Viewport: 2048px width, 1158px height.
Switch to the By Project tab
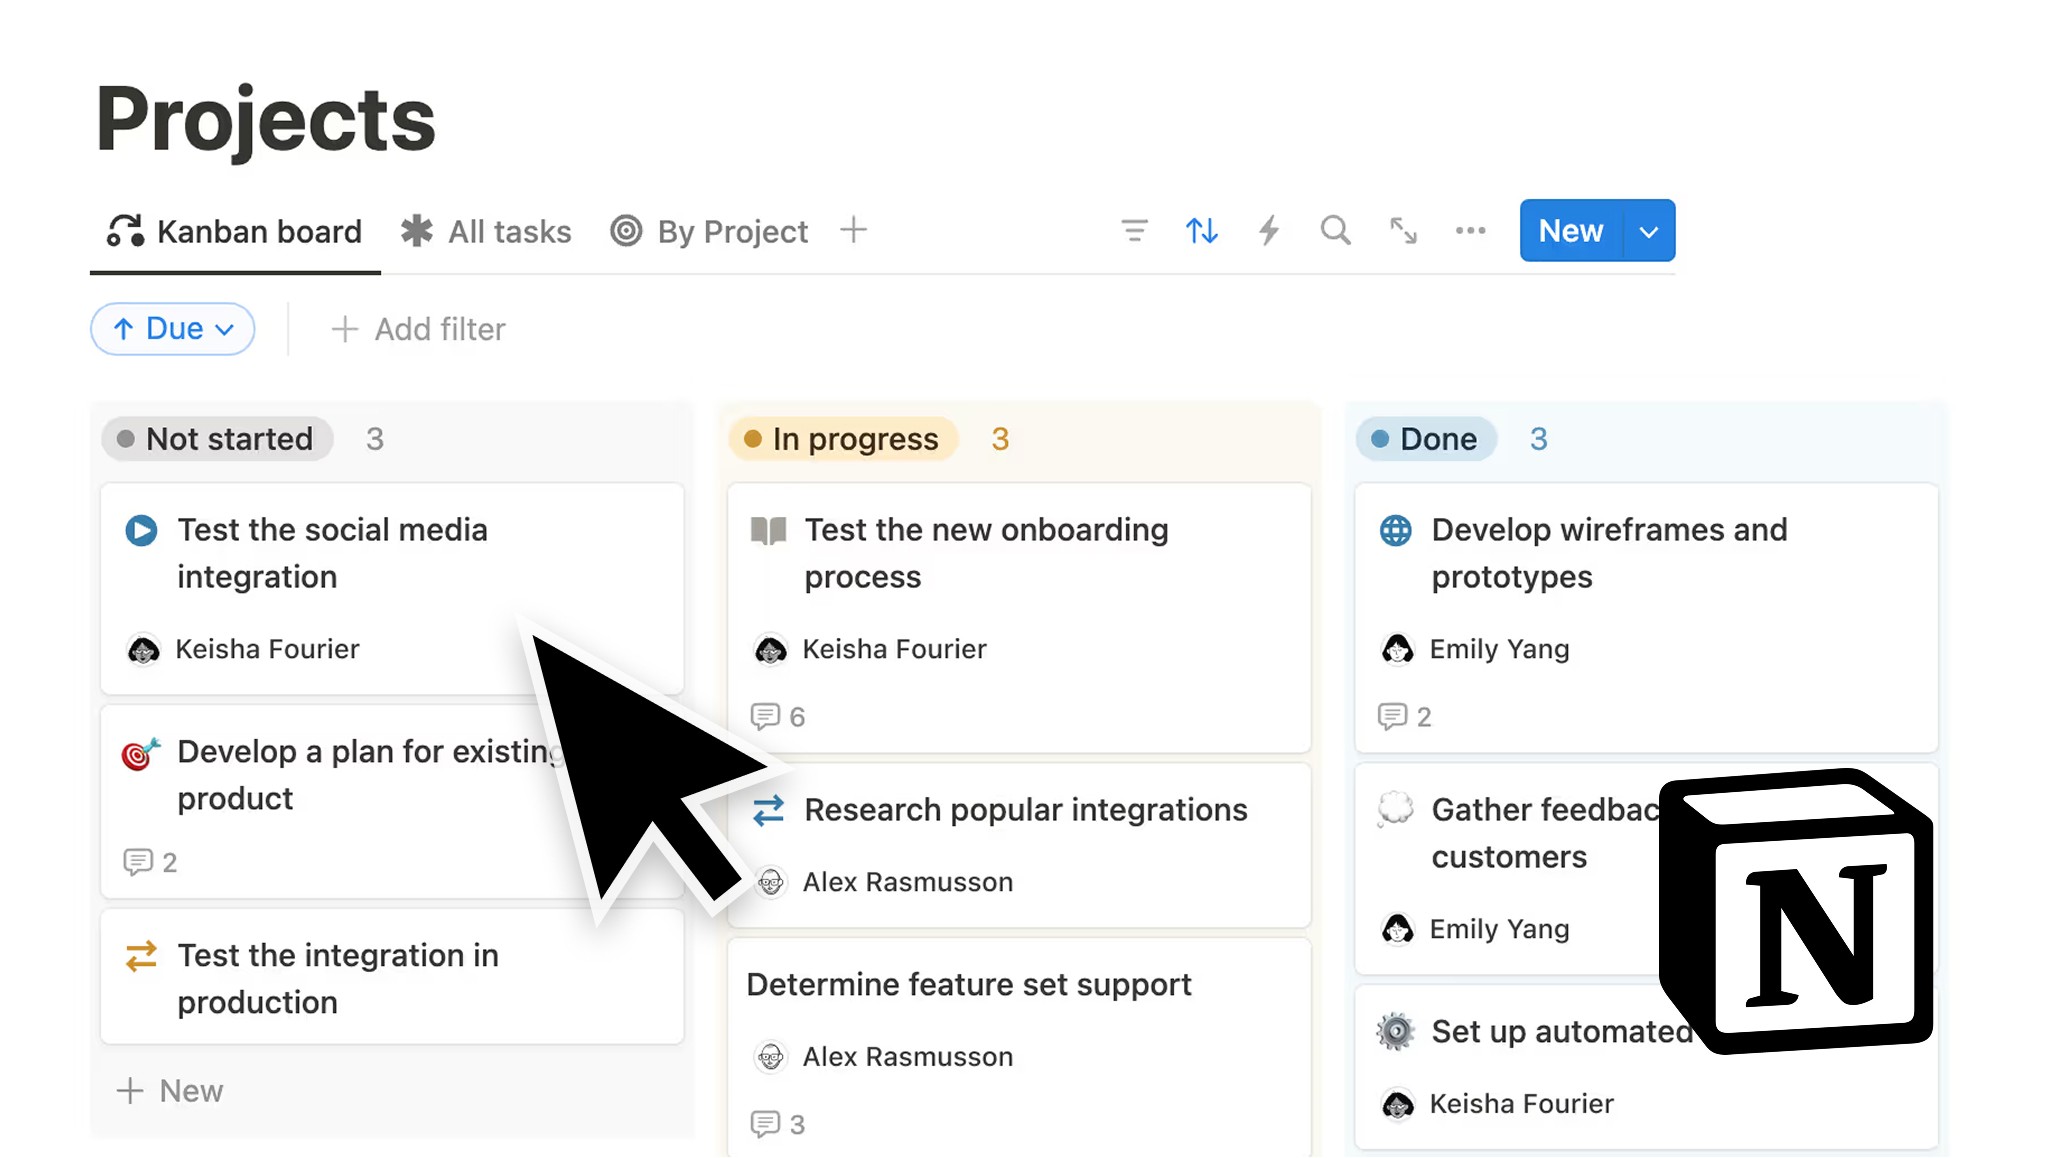709,231
